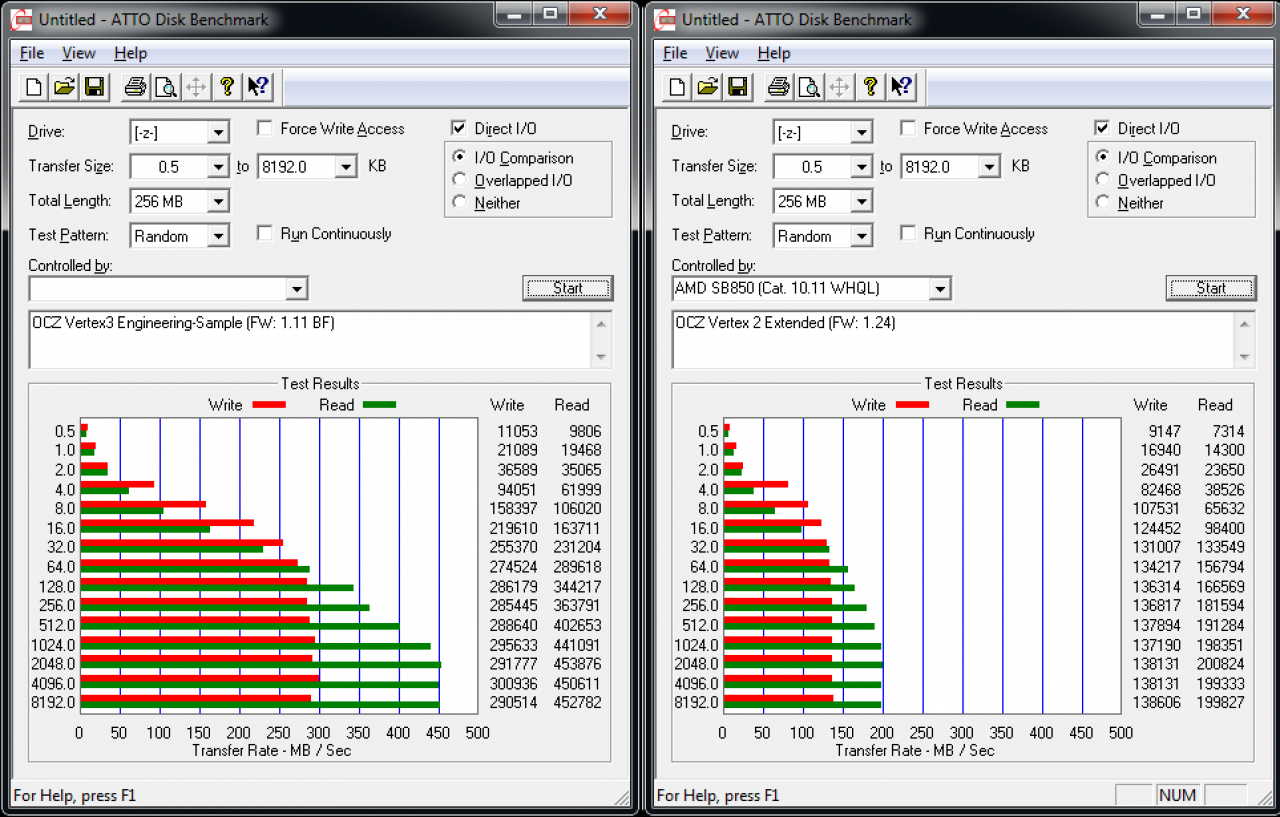Select Neither radio in left window

click(459, 202)
